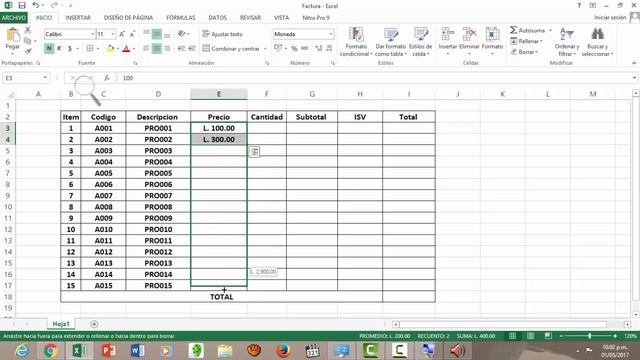
Task: Open the Moneda number format dropdown
Action: pos(331,34)
